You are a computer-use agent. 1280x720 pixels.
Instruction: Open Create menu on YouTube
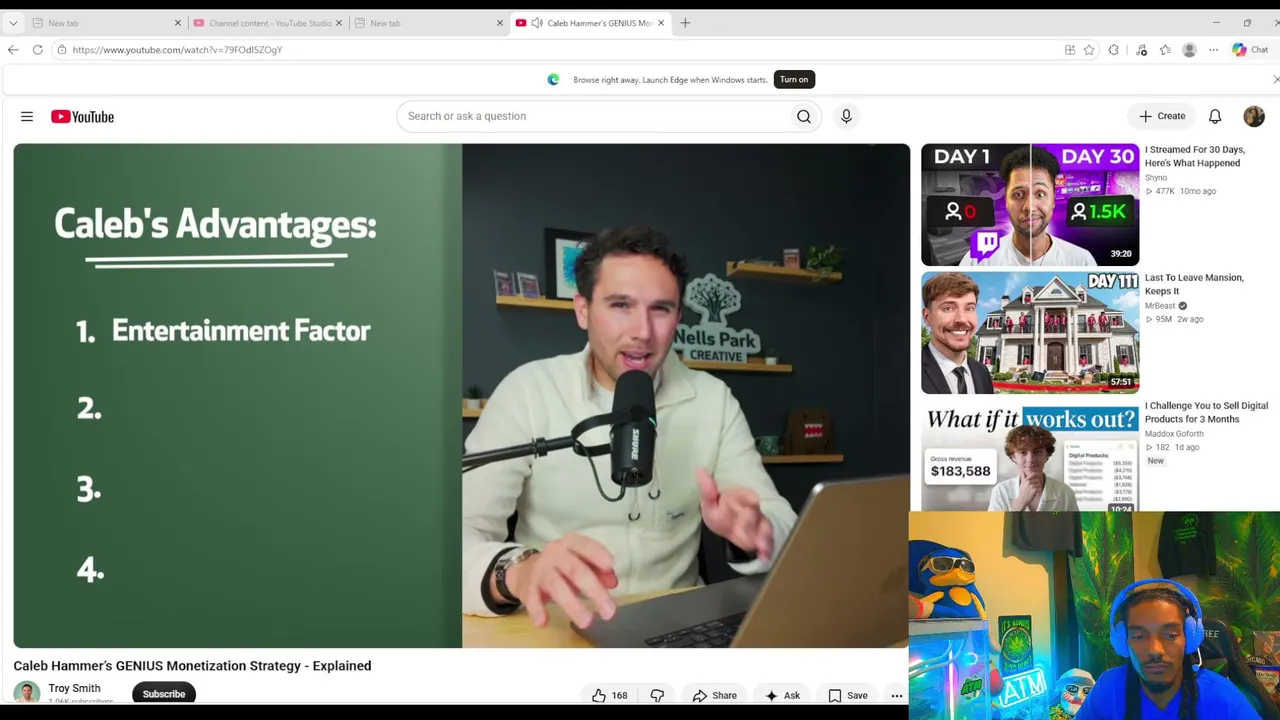click(1162, 116)
